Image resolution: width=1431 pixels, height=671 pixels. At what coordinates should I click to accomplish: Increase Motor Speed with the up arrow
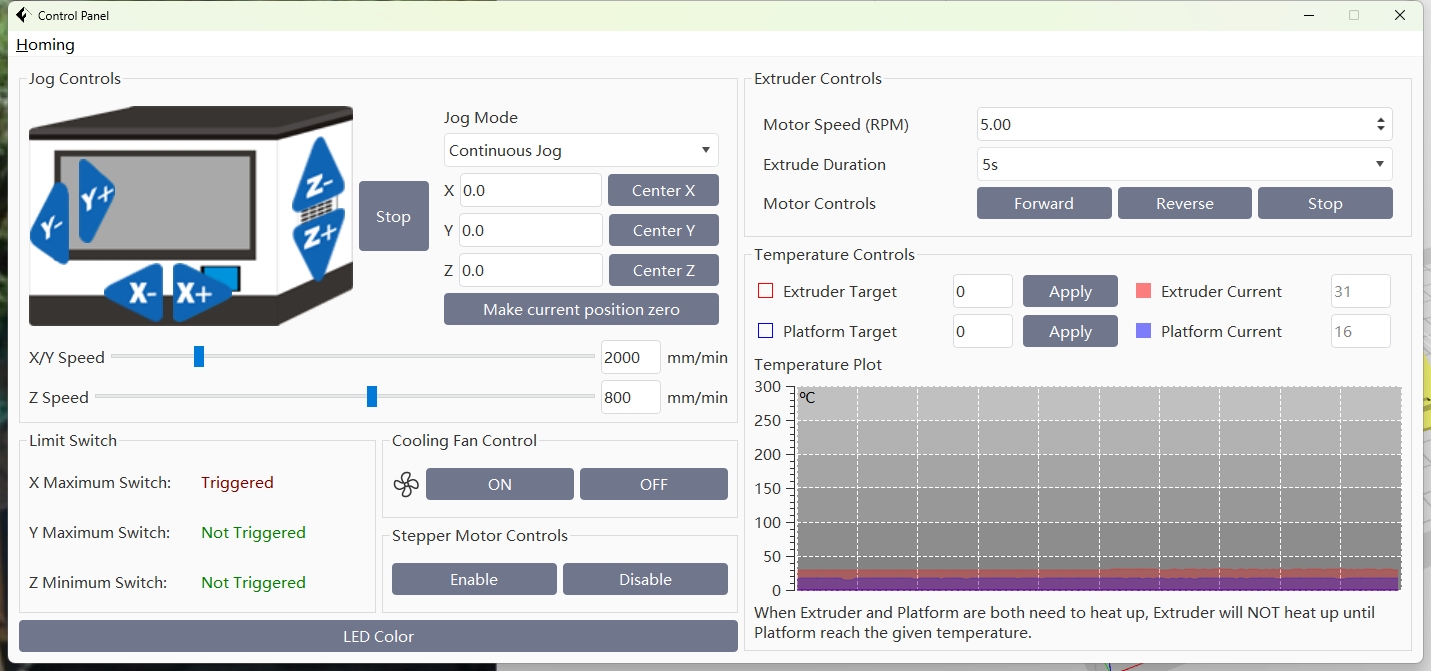pos(1380,120)
